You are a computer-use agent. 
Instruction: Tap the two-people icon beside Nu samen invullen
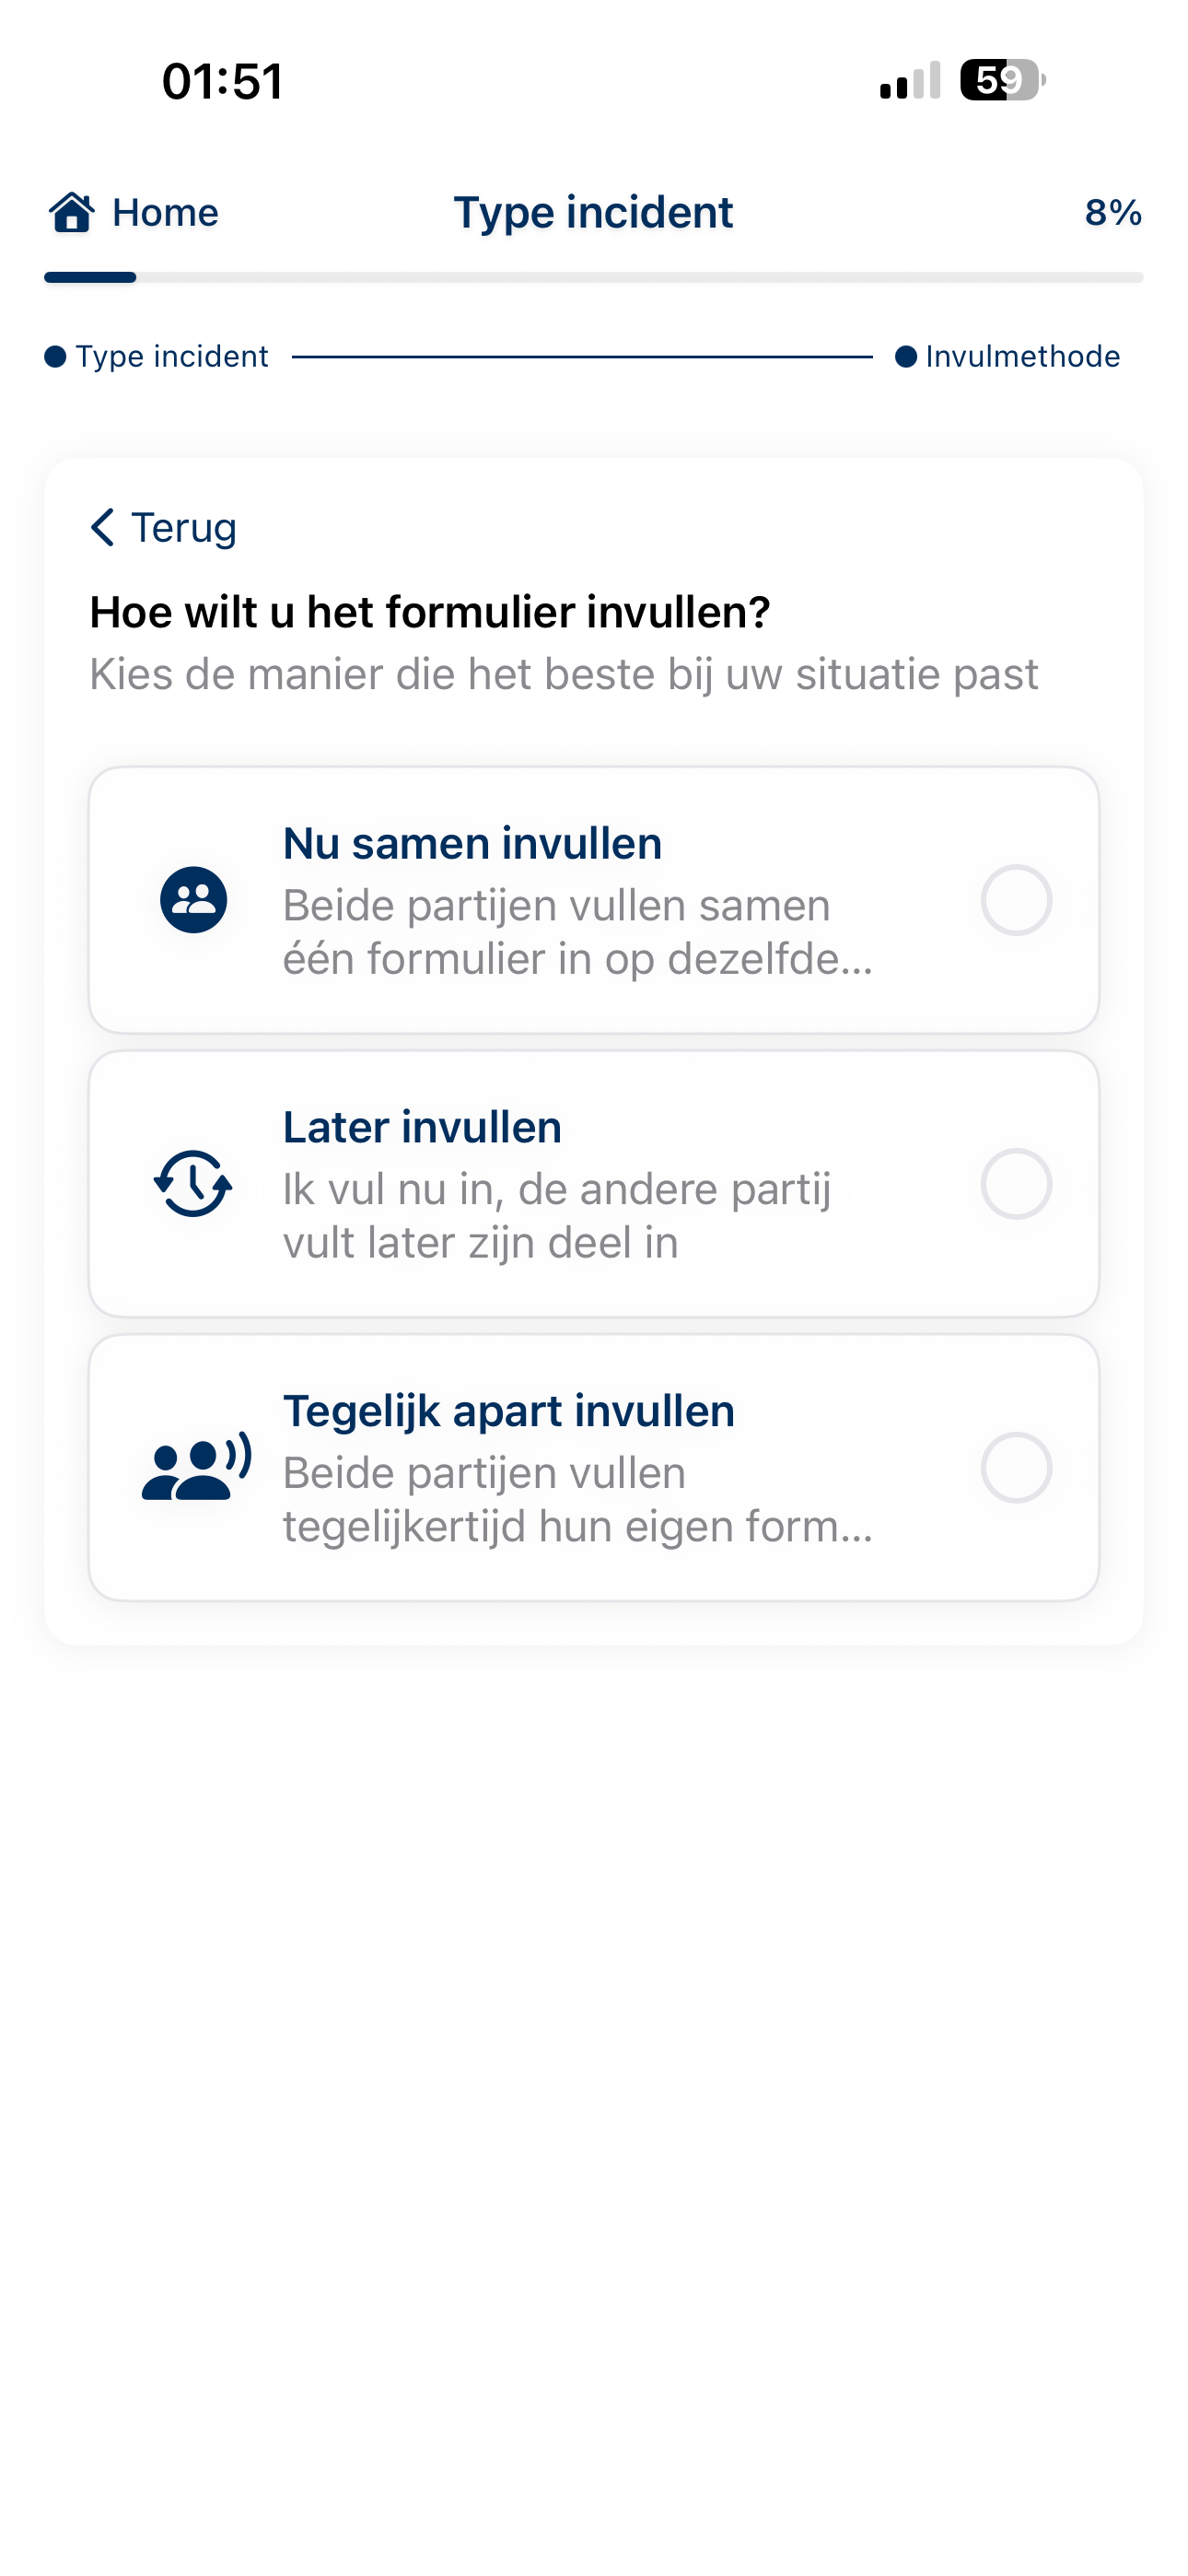[x=194, y=901]
